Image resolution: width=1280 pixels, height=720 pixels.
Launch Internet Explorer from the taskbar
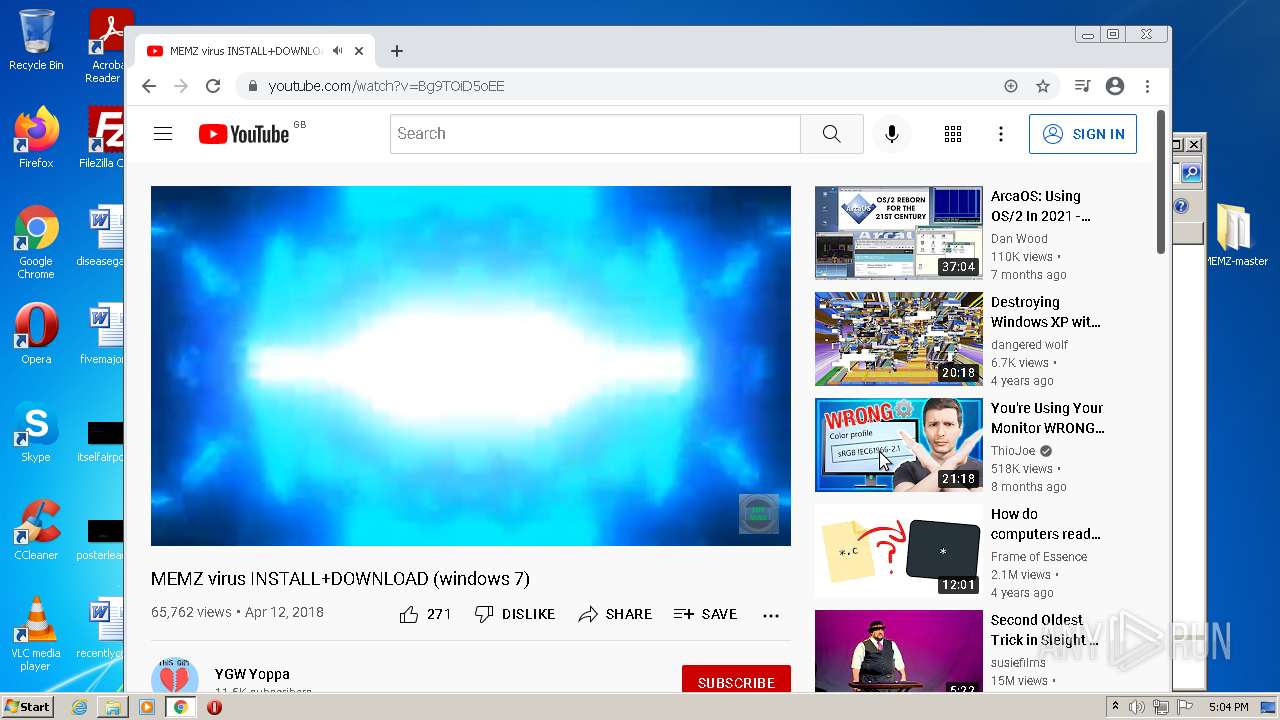(79, 707)
